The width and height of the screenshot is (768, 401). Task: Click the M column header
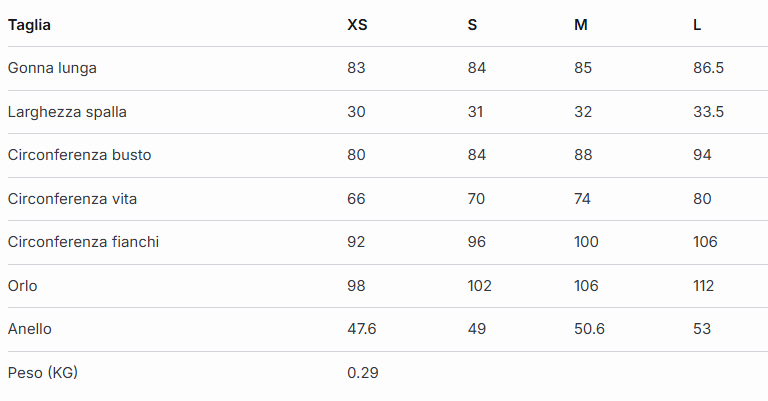tap(580, 25)
